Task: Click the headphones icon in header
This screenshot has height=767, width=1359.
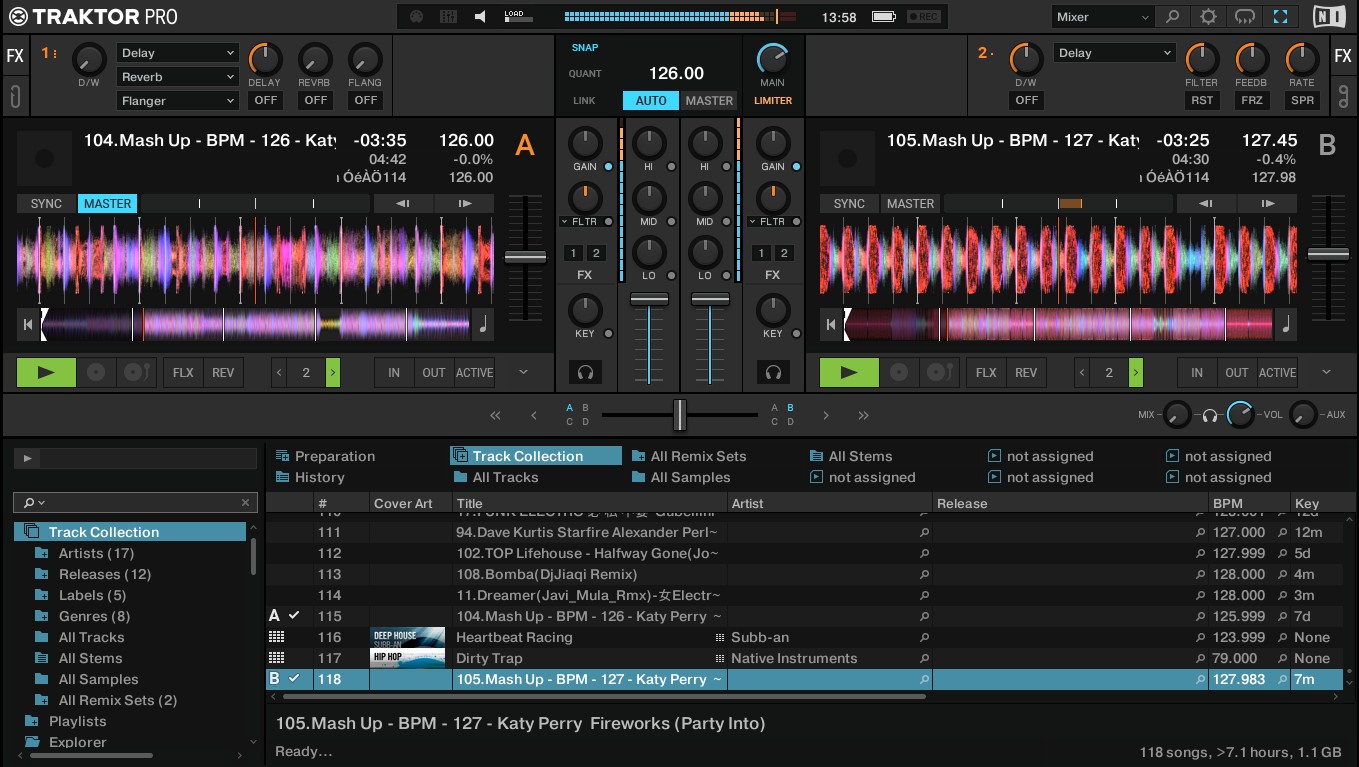Action: [x=1244, y=17]
